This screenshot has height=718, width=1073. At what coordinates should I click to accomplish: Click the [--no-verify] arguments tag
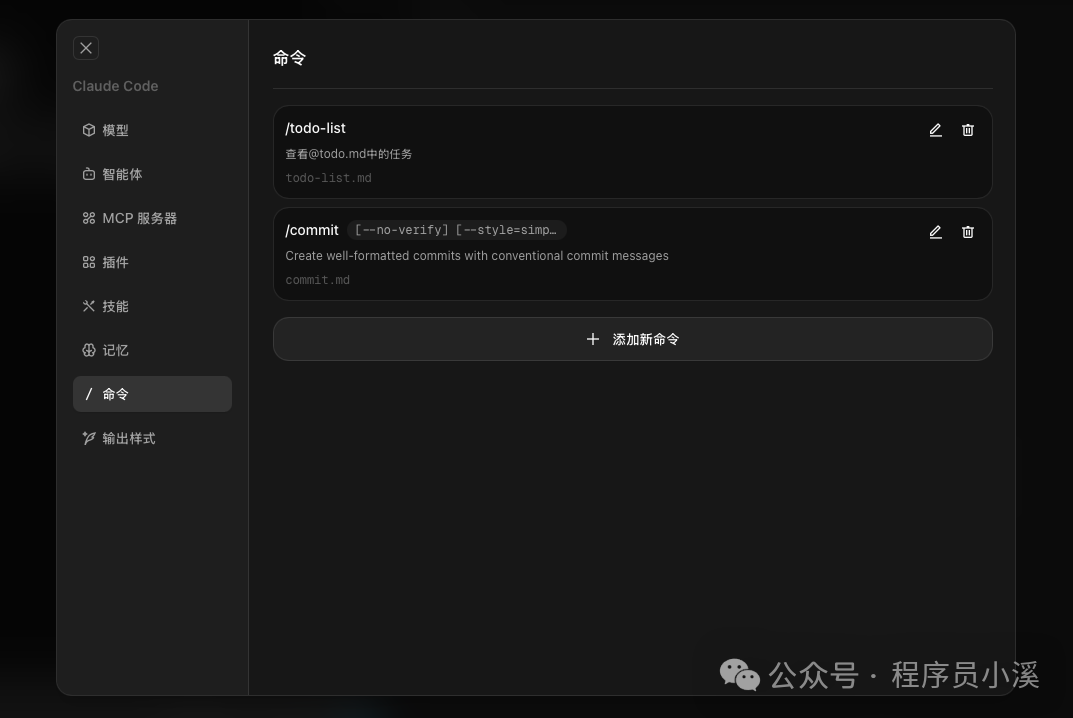pyautogui.click(x=457, y=230)
